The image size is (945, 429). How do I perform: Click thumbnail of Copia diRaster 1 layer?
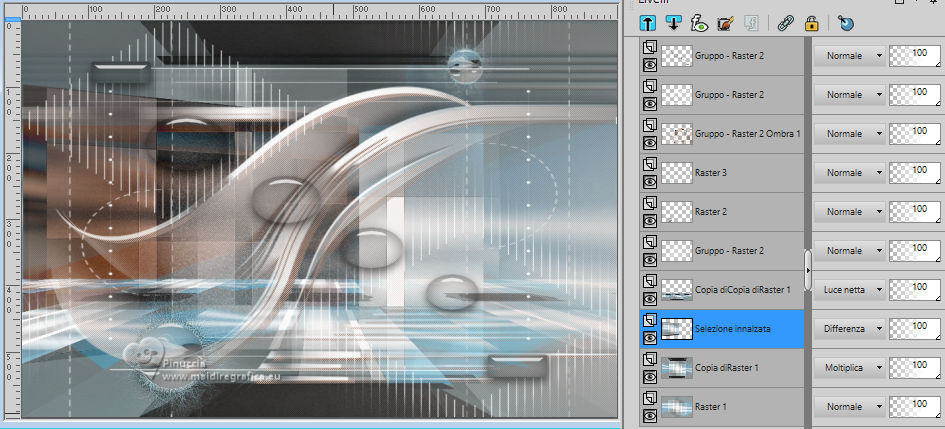[x=677, y=368]
